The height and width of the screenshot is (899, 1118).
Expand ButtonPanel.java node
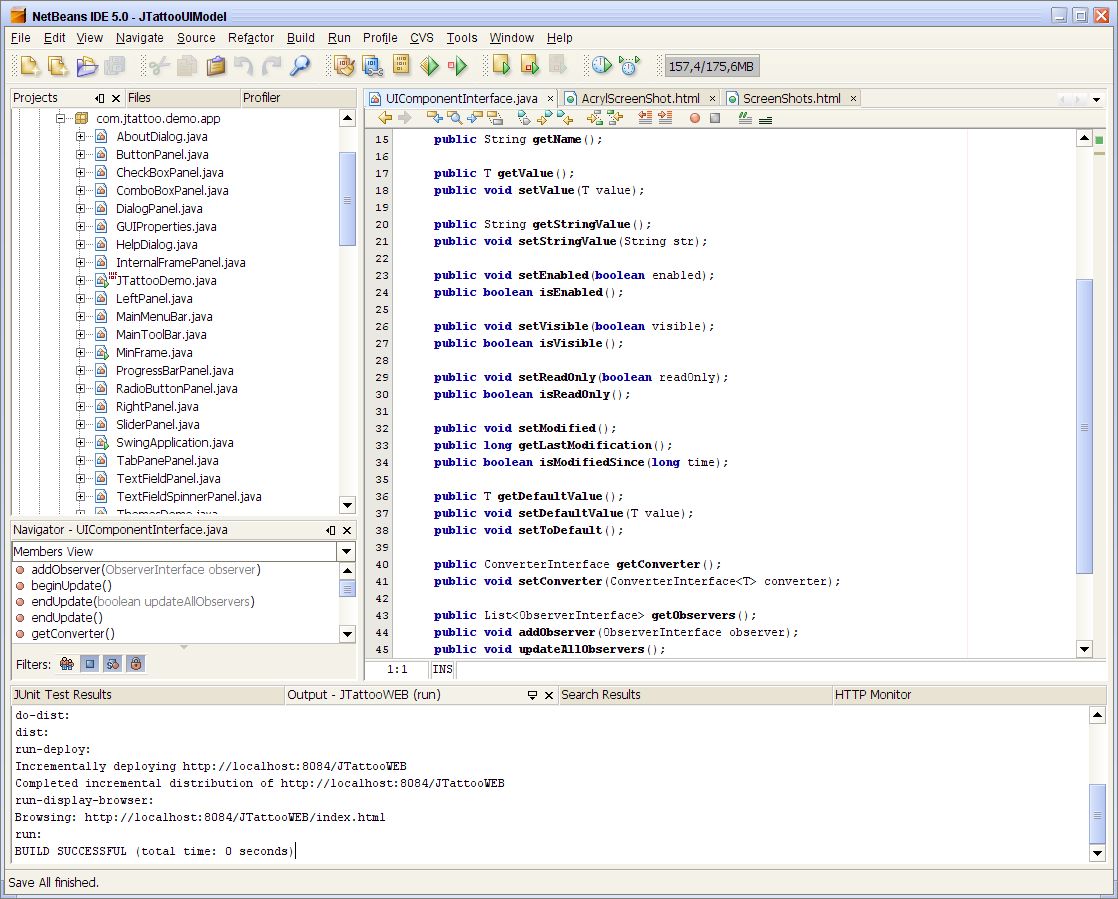click(x=81, y=154)
